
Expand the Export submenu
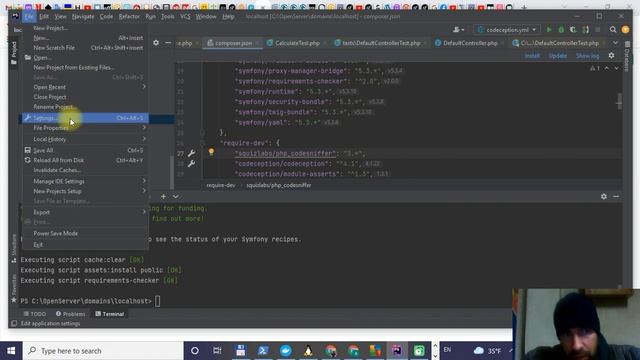85,212
